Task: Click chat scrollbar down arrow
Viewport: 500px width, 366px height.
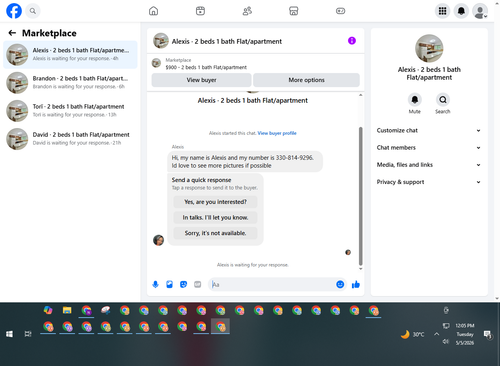Action: pyautogui.click(x=360, y=269)
